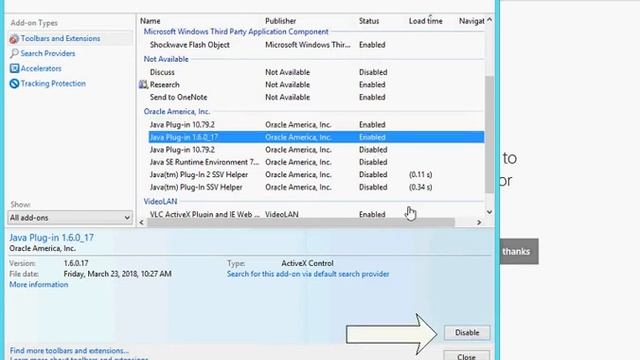
Task: Click the file date Friday, March 23, 2018
Action: coord(118,274)
